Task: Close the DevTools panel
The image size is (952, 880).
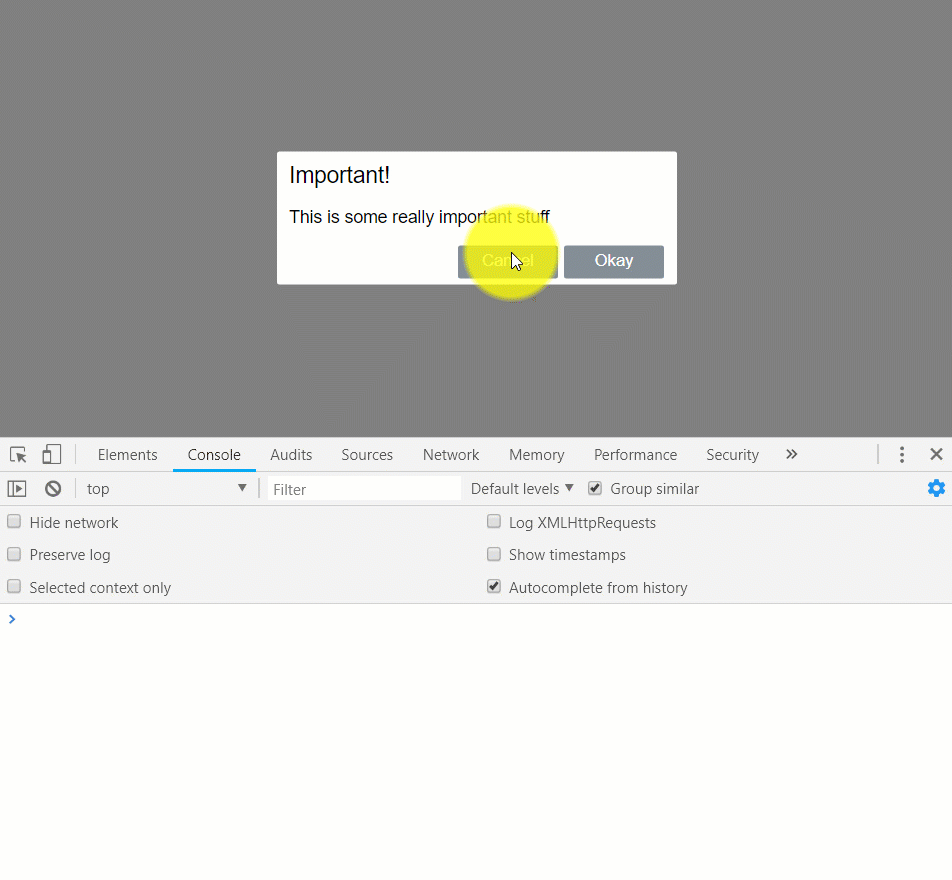Action: pyautogui.click(x=936, y=454)
